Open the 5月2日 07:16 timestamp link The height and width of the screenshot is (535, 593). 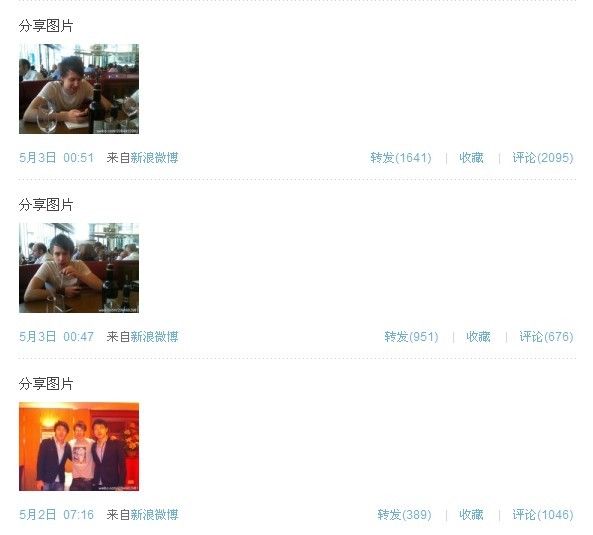[x=56, y=515]
